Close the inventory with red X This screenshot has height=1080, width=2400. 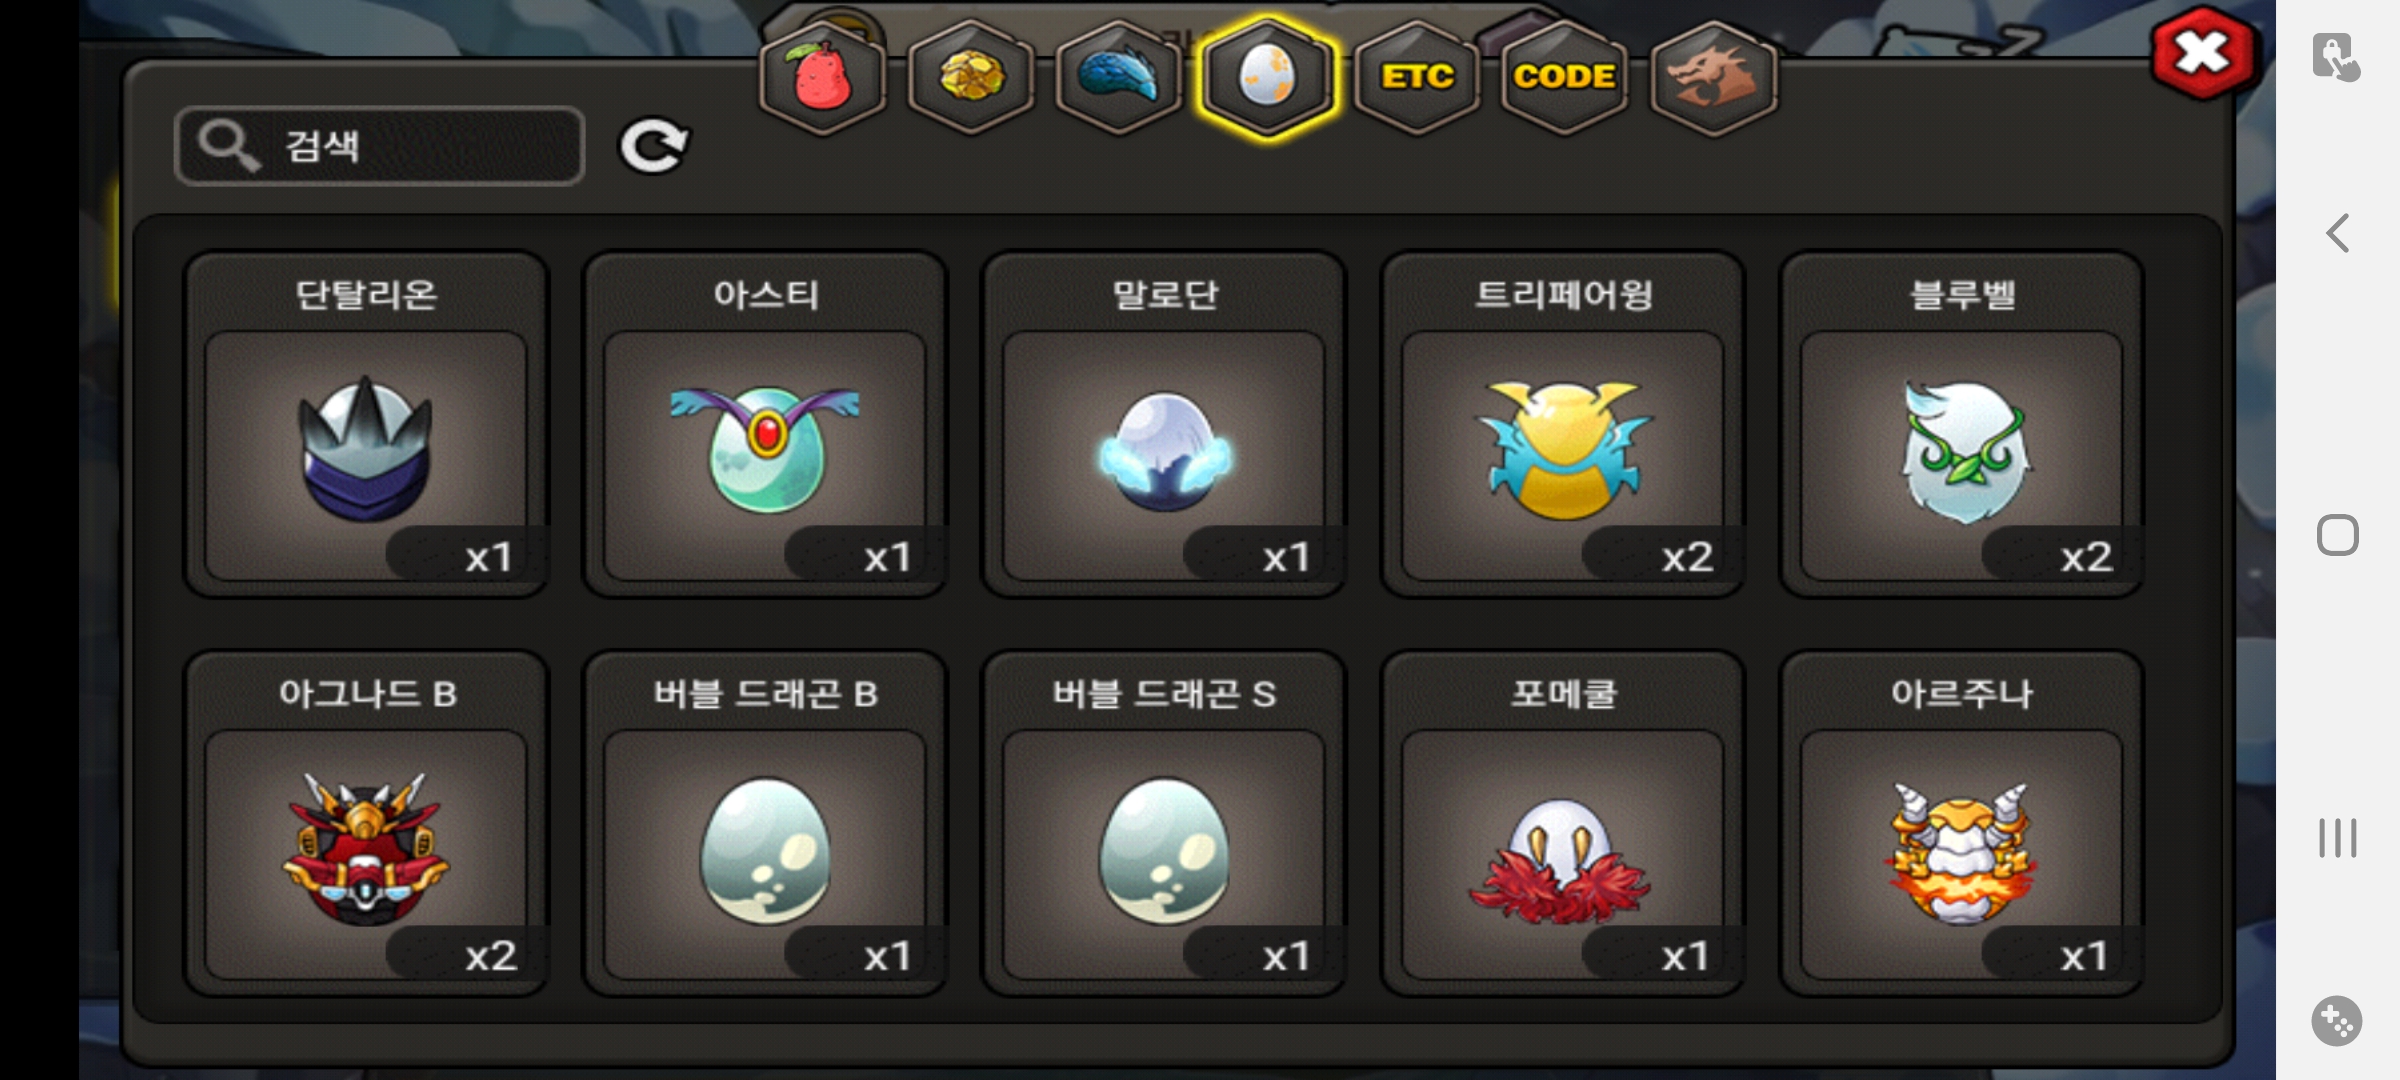(x=2203, y=53)
